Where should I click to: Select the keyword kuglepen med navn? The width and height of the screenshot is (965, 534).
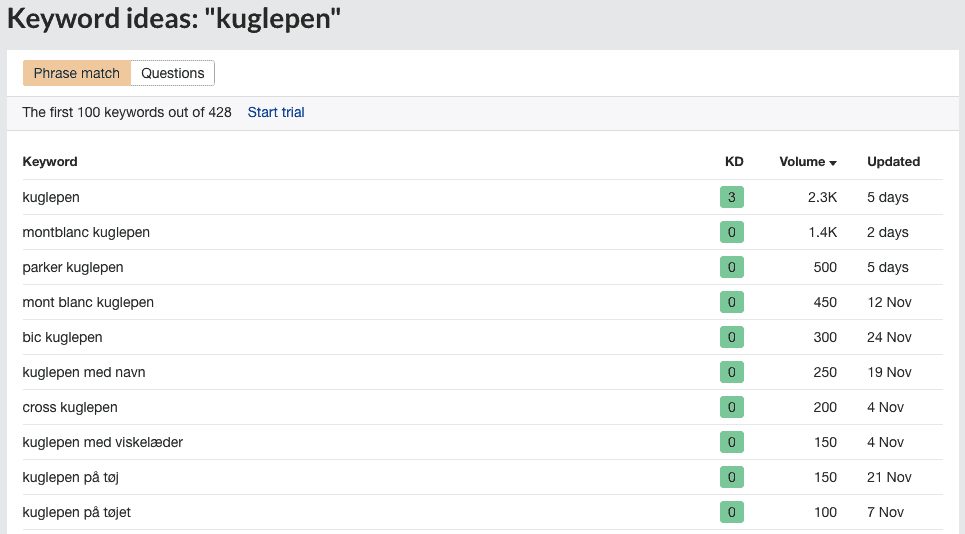[84, 372]
